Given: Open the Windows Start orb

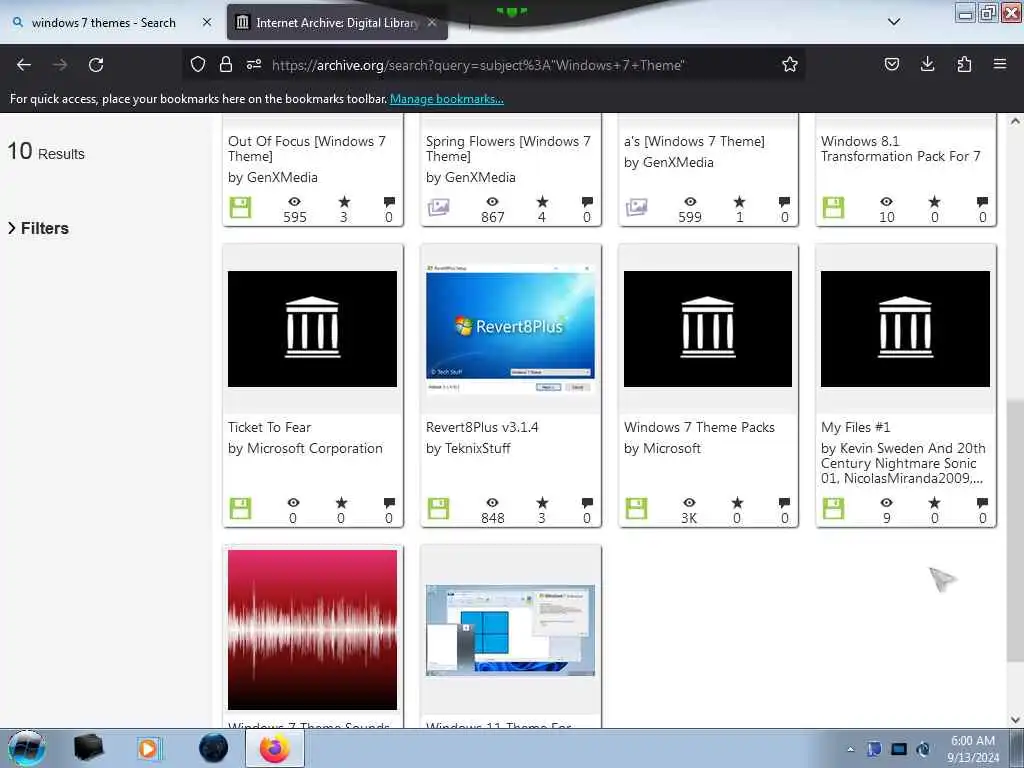Looking at the screenshot, I should click(27, 748).
